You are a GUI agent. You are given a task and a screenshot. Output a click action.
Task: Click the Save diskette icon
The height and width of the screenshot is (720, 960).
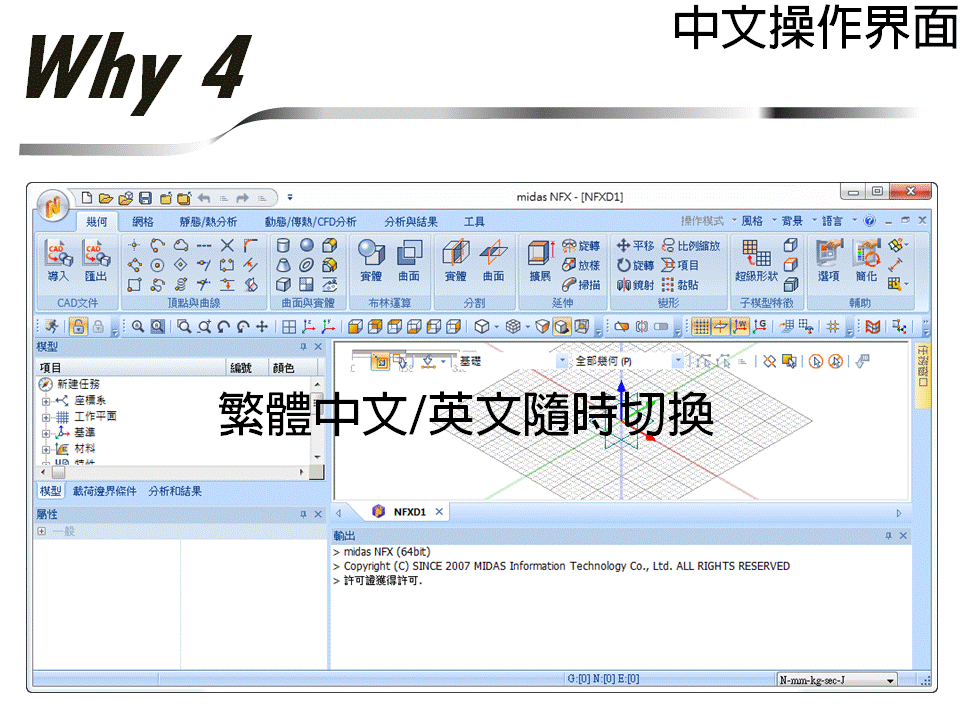[145, 198]
